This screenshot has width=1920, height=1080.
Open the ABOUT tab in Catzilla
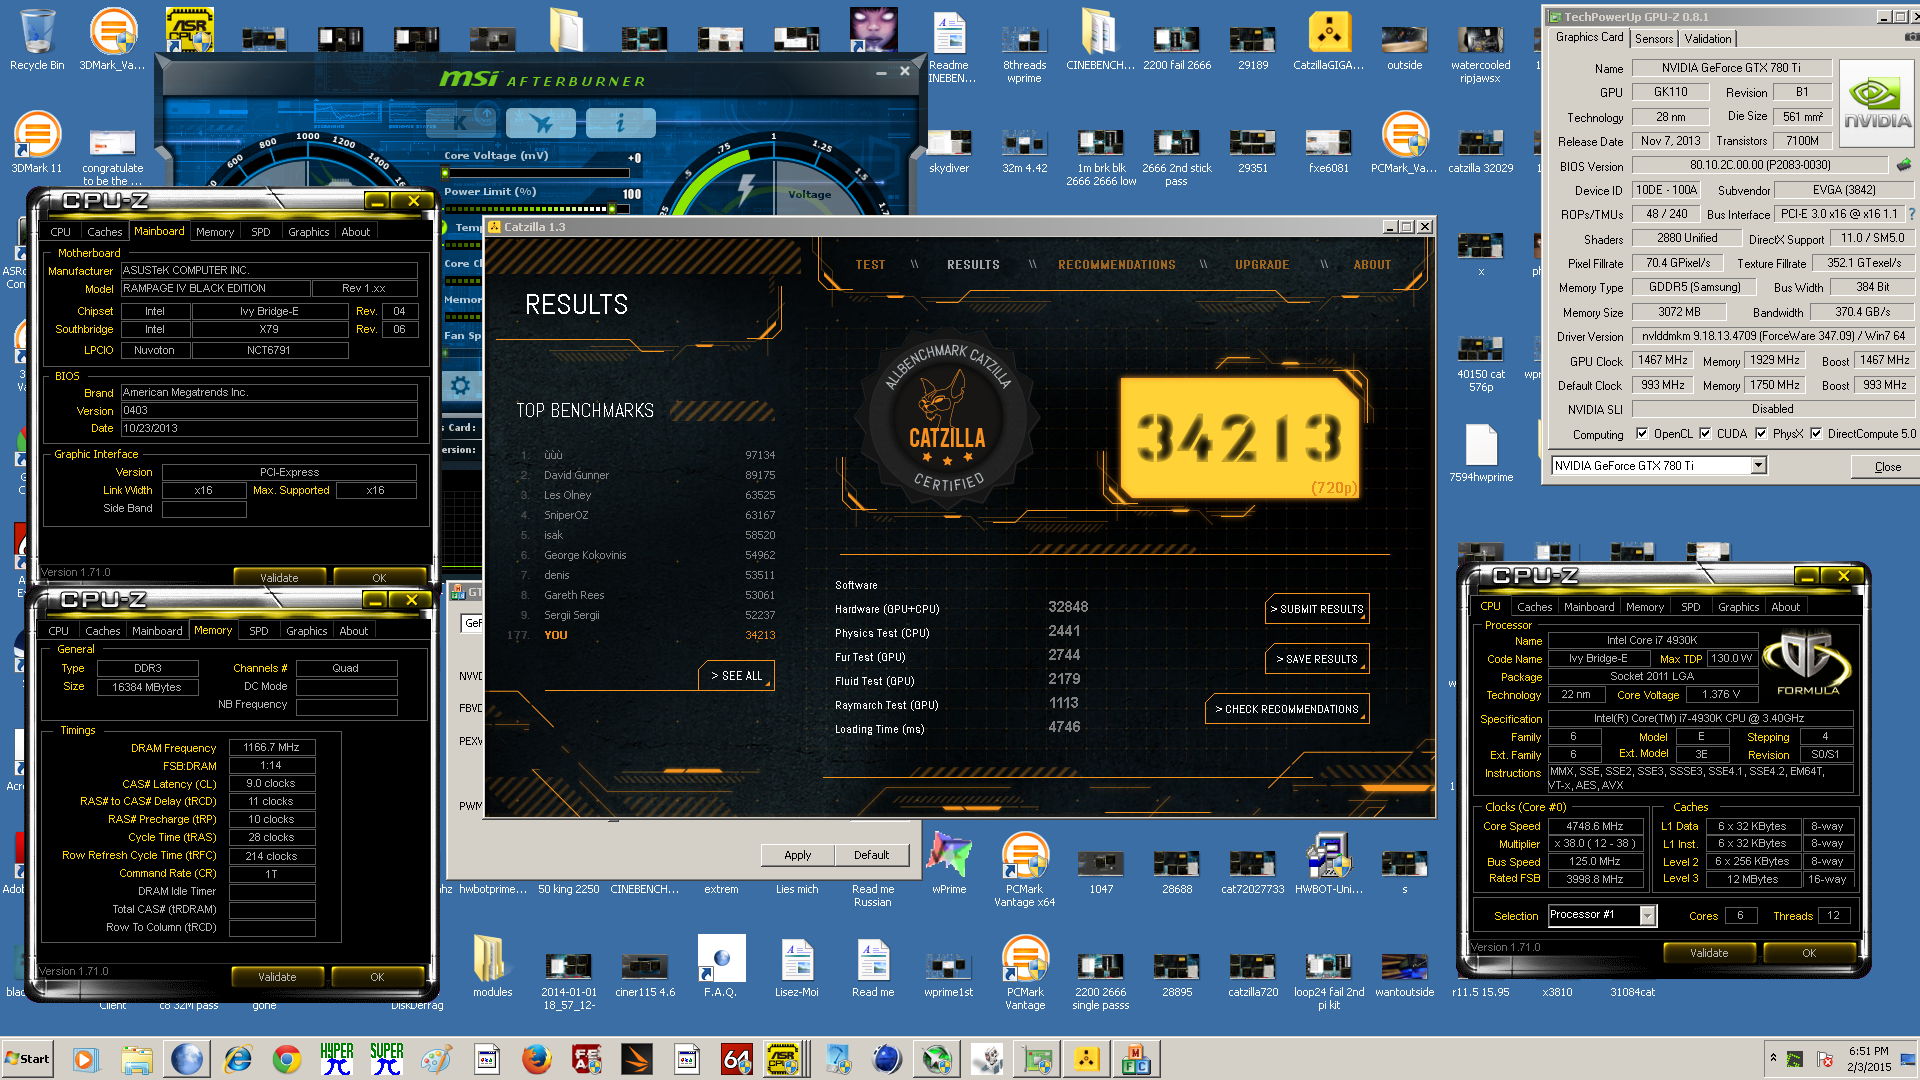click(x=1372, y=265)
